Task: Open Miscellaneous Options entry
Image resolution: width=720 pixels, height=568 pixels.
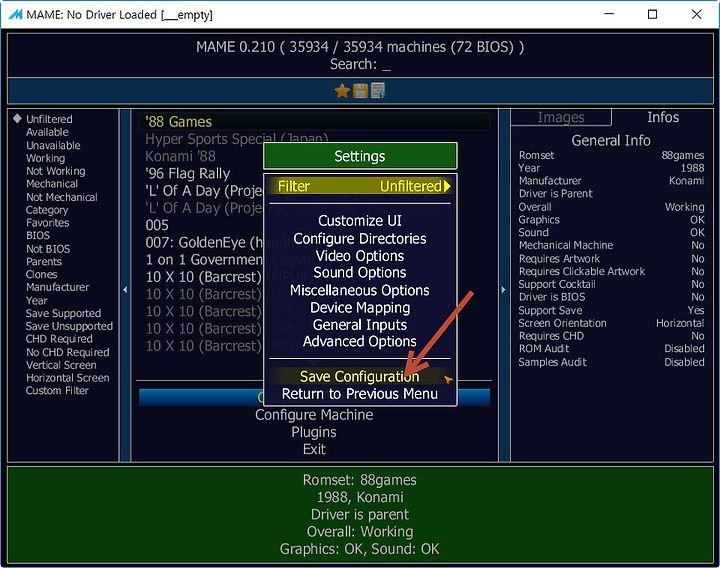Action: pos(360,290)
